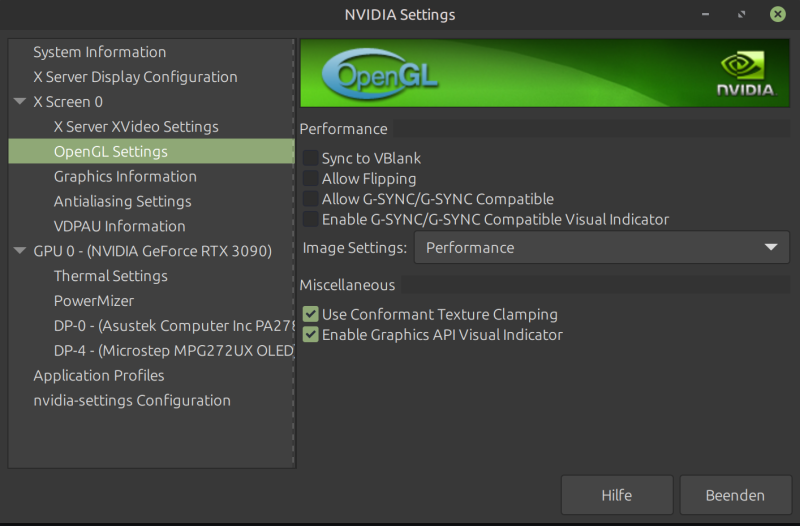
Task: Open the Image Settings dropdown
Action: coord(602,247)
